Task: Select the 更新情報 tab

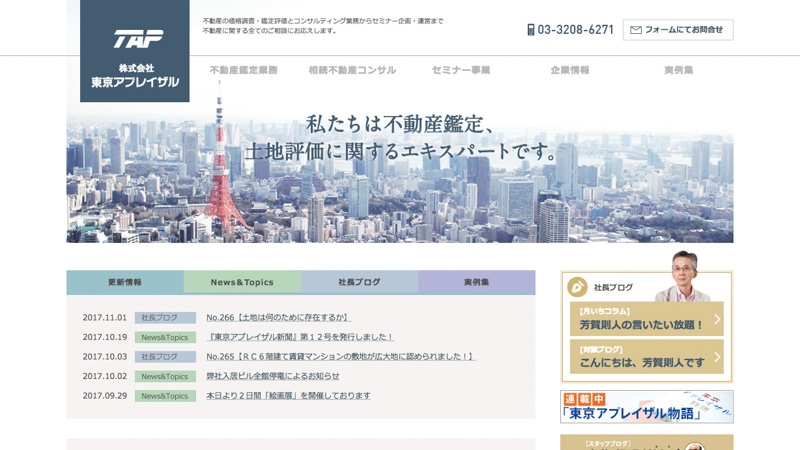Action: click(125, 282)
